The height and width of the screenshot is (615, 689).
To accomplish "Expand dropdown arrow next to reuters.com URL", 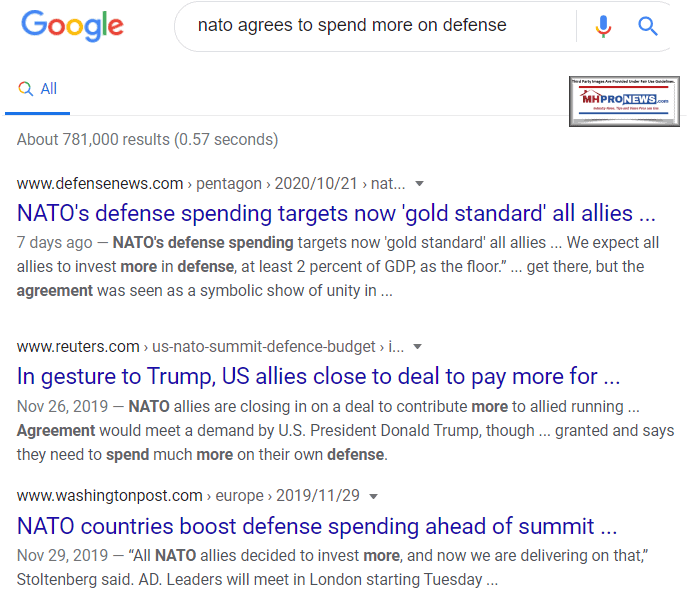I will tap(418, 347).
